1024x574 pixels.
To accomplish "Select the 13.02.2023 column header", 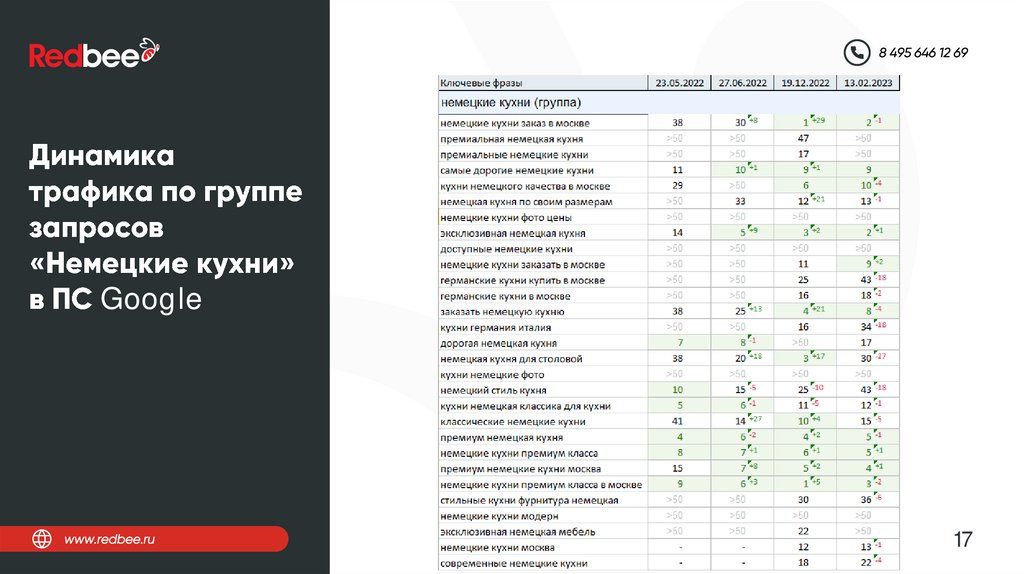I will pyautogui.click(x=867, y=83).
